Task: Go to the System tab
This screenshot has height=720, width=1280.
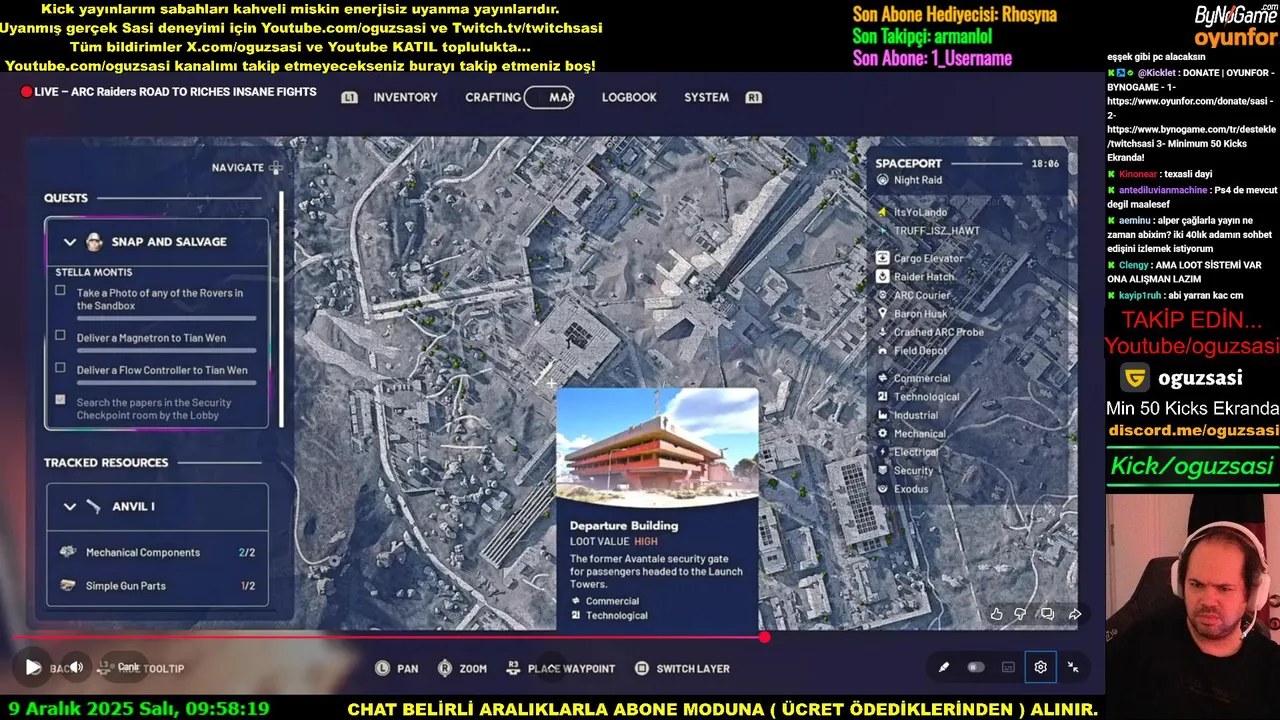Action: (706, 98)
